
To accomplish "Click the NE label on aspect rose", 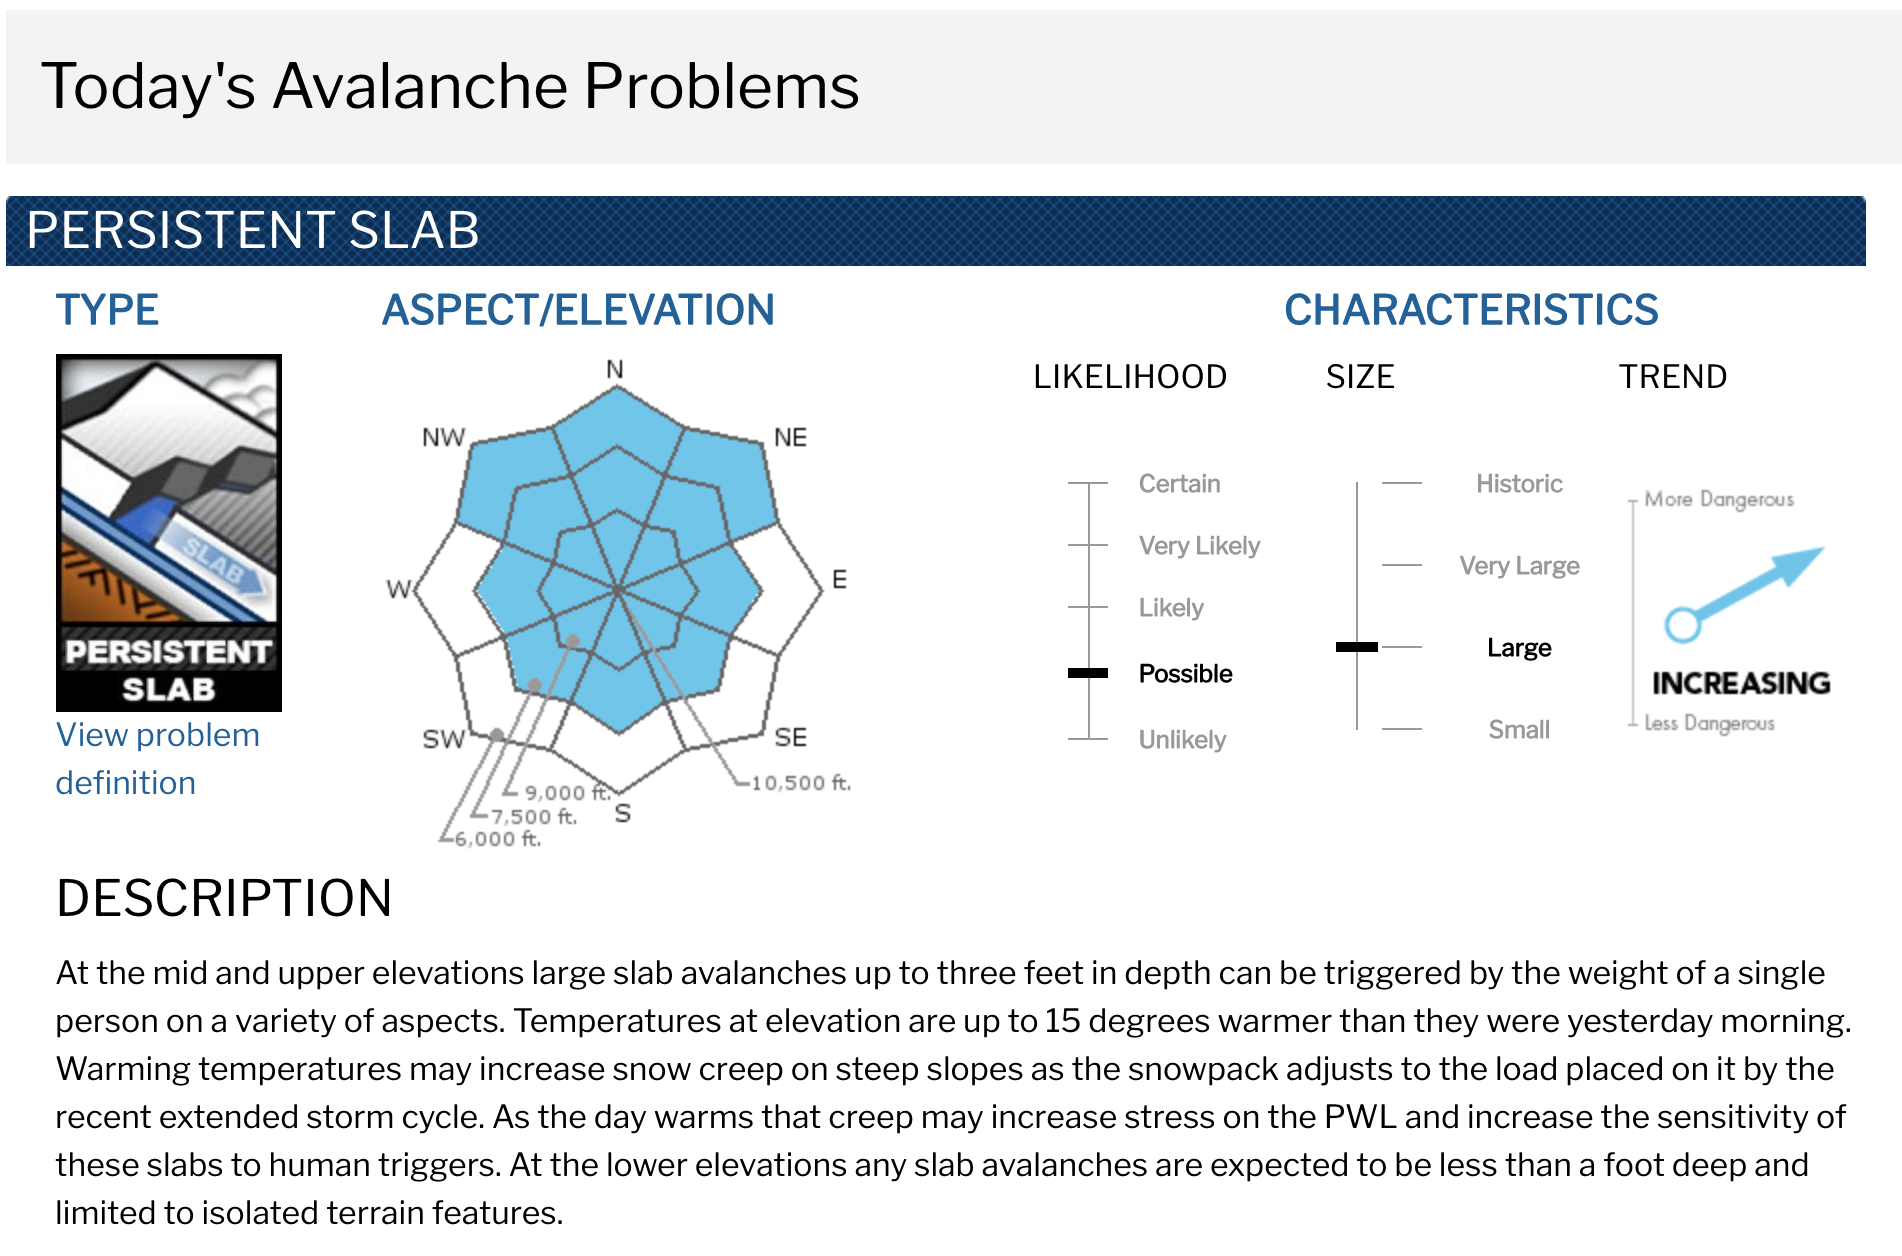I will pyautogui.click(x=790, y=437).
